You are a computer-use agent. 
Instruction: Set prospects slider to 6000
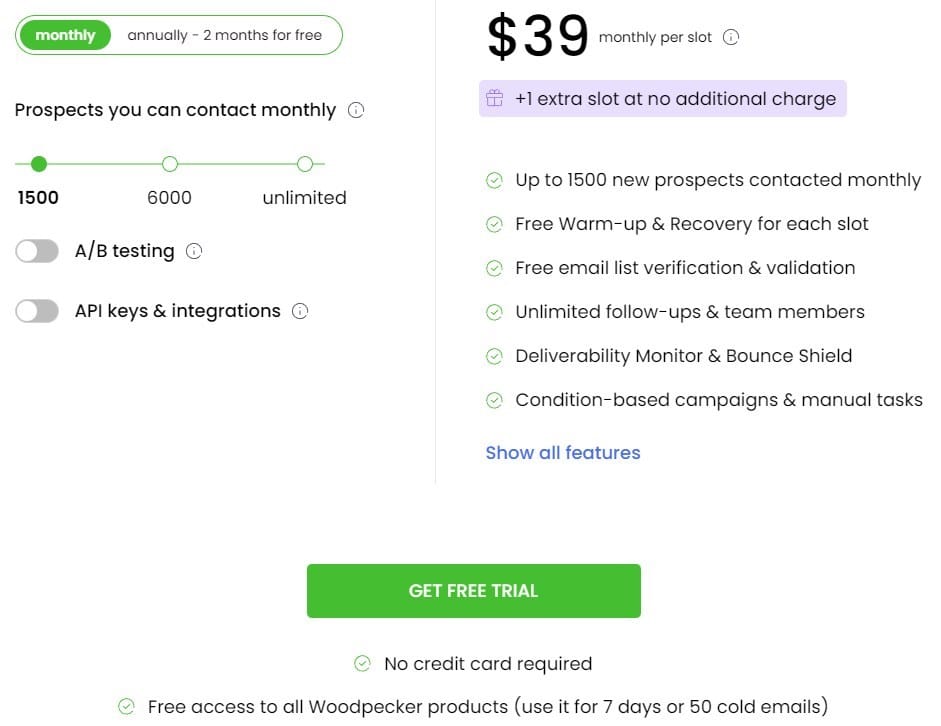coord(170,164)
